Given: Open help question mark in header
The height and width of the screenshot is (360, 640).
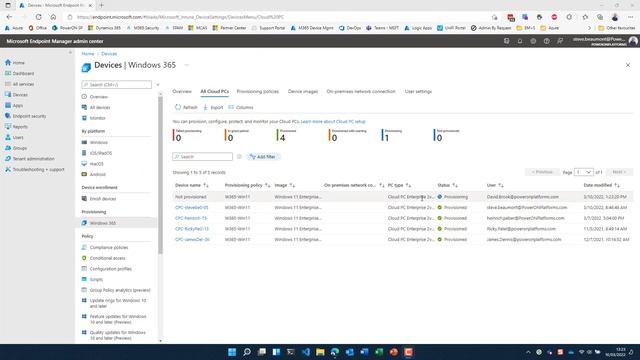Looking at the screenshot, I should 547,41.
